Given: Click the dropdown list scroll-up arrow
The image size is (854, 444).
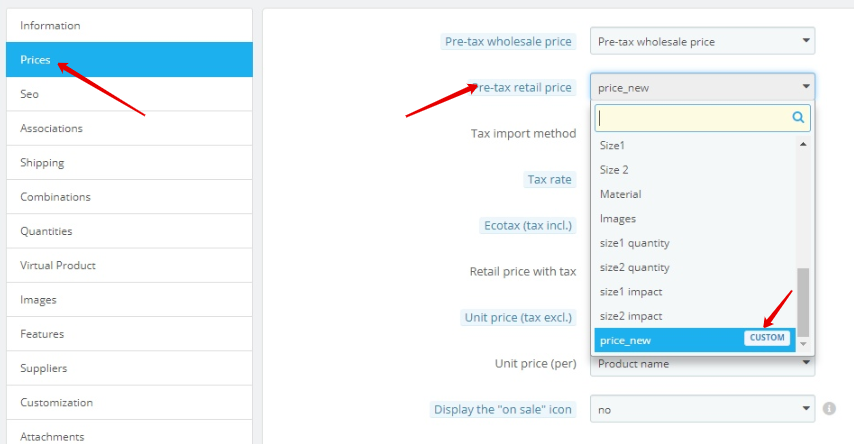Looking at the screenshot, I should pos(803,144).
